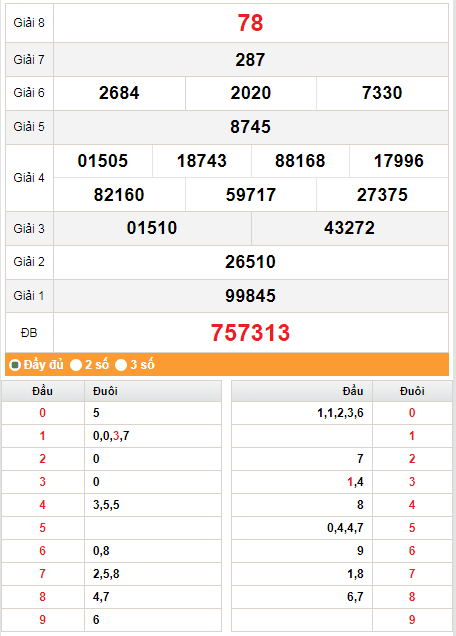This screenshot has height=636, width=456.
Task: Select the 'Đầy đủ' radio option
Action: coord(15,365)
